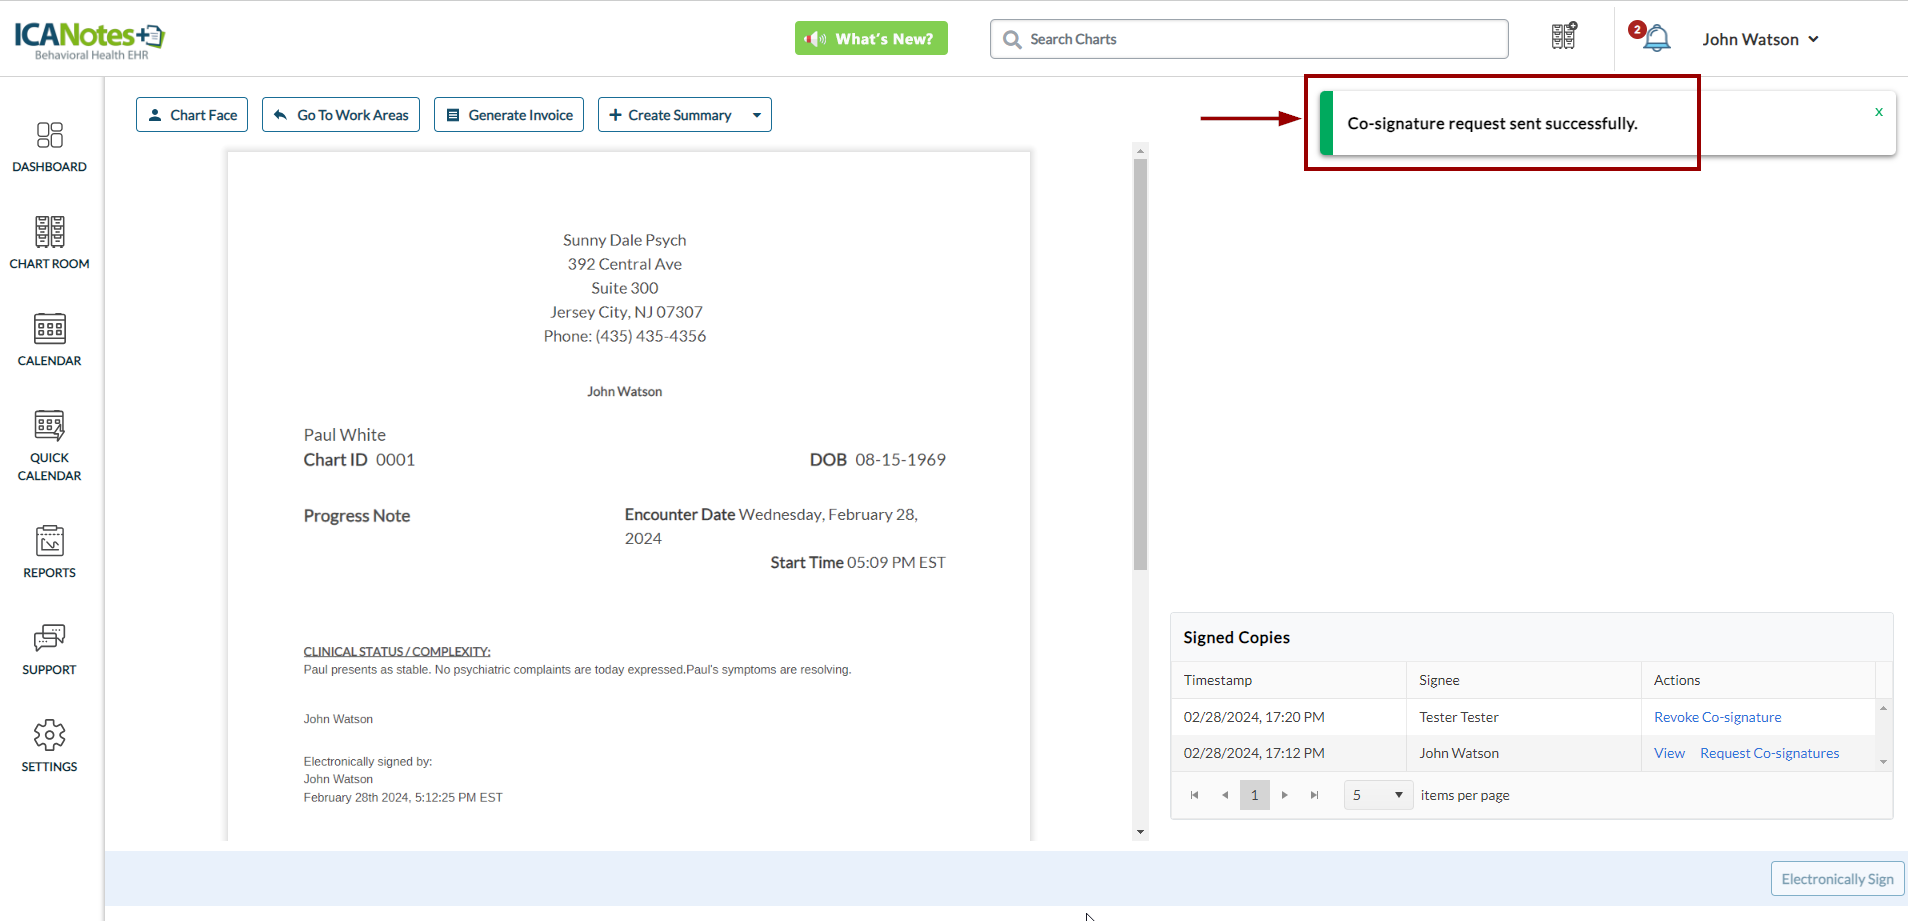Click the Timestamp column header
1908x921 pixels.
click(x=1288, y=680)
